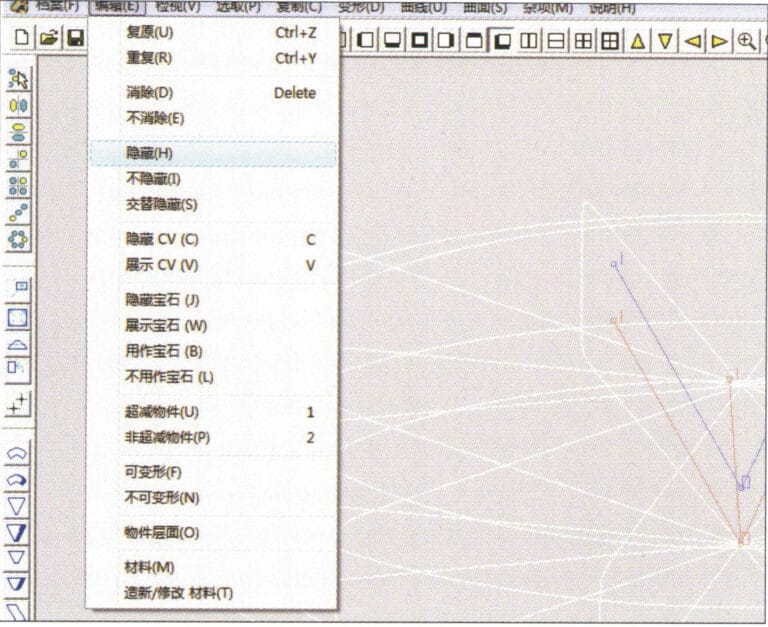The image size is (768, 627).
Task: Create a new file from the toolbar
Action: coord(22,38)
